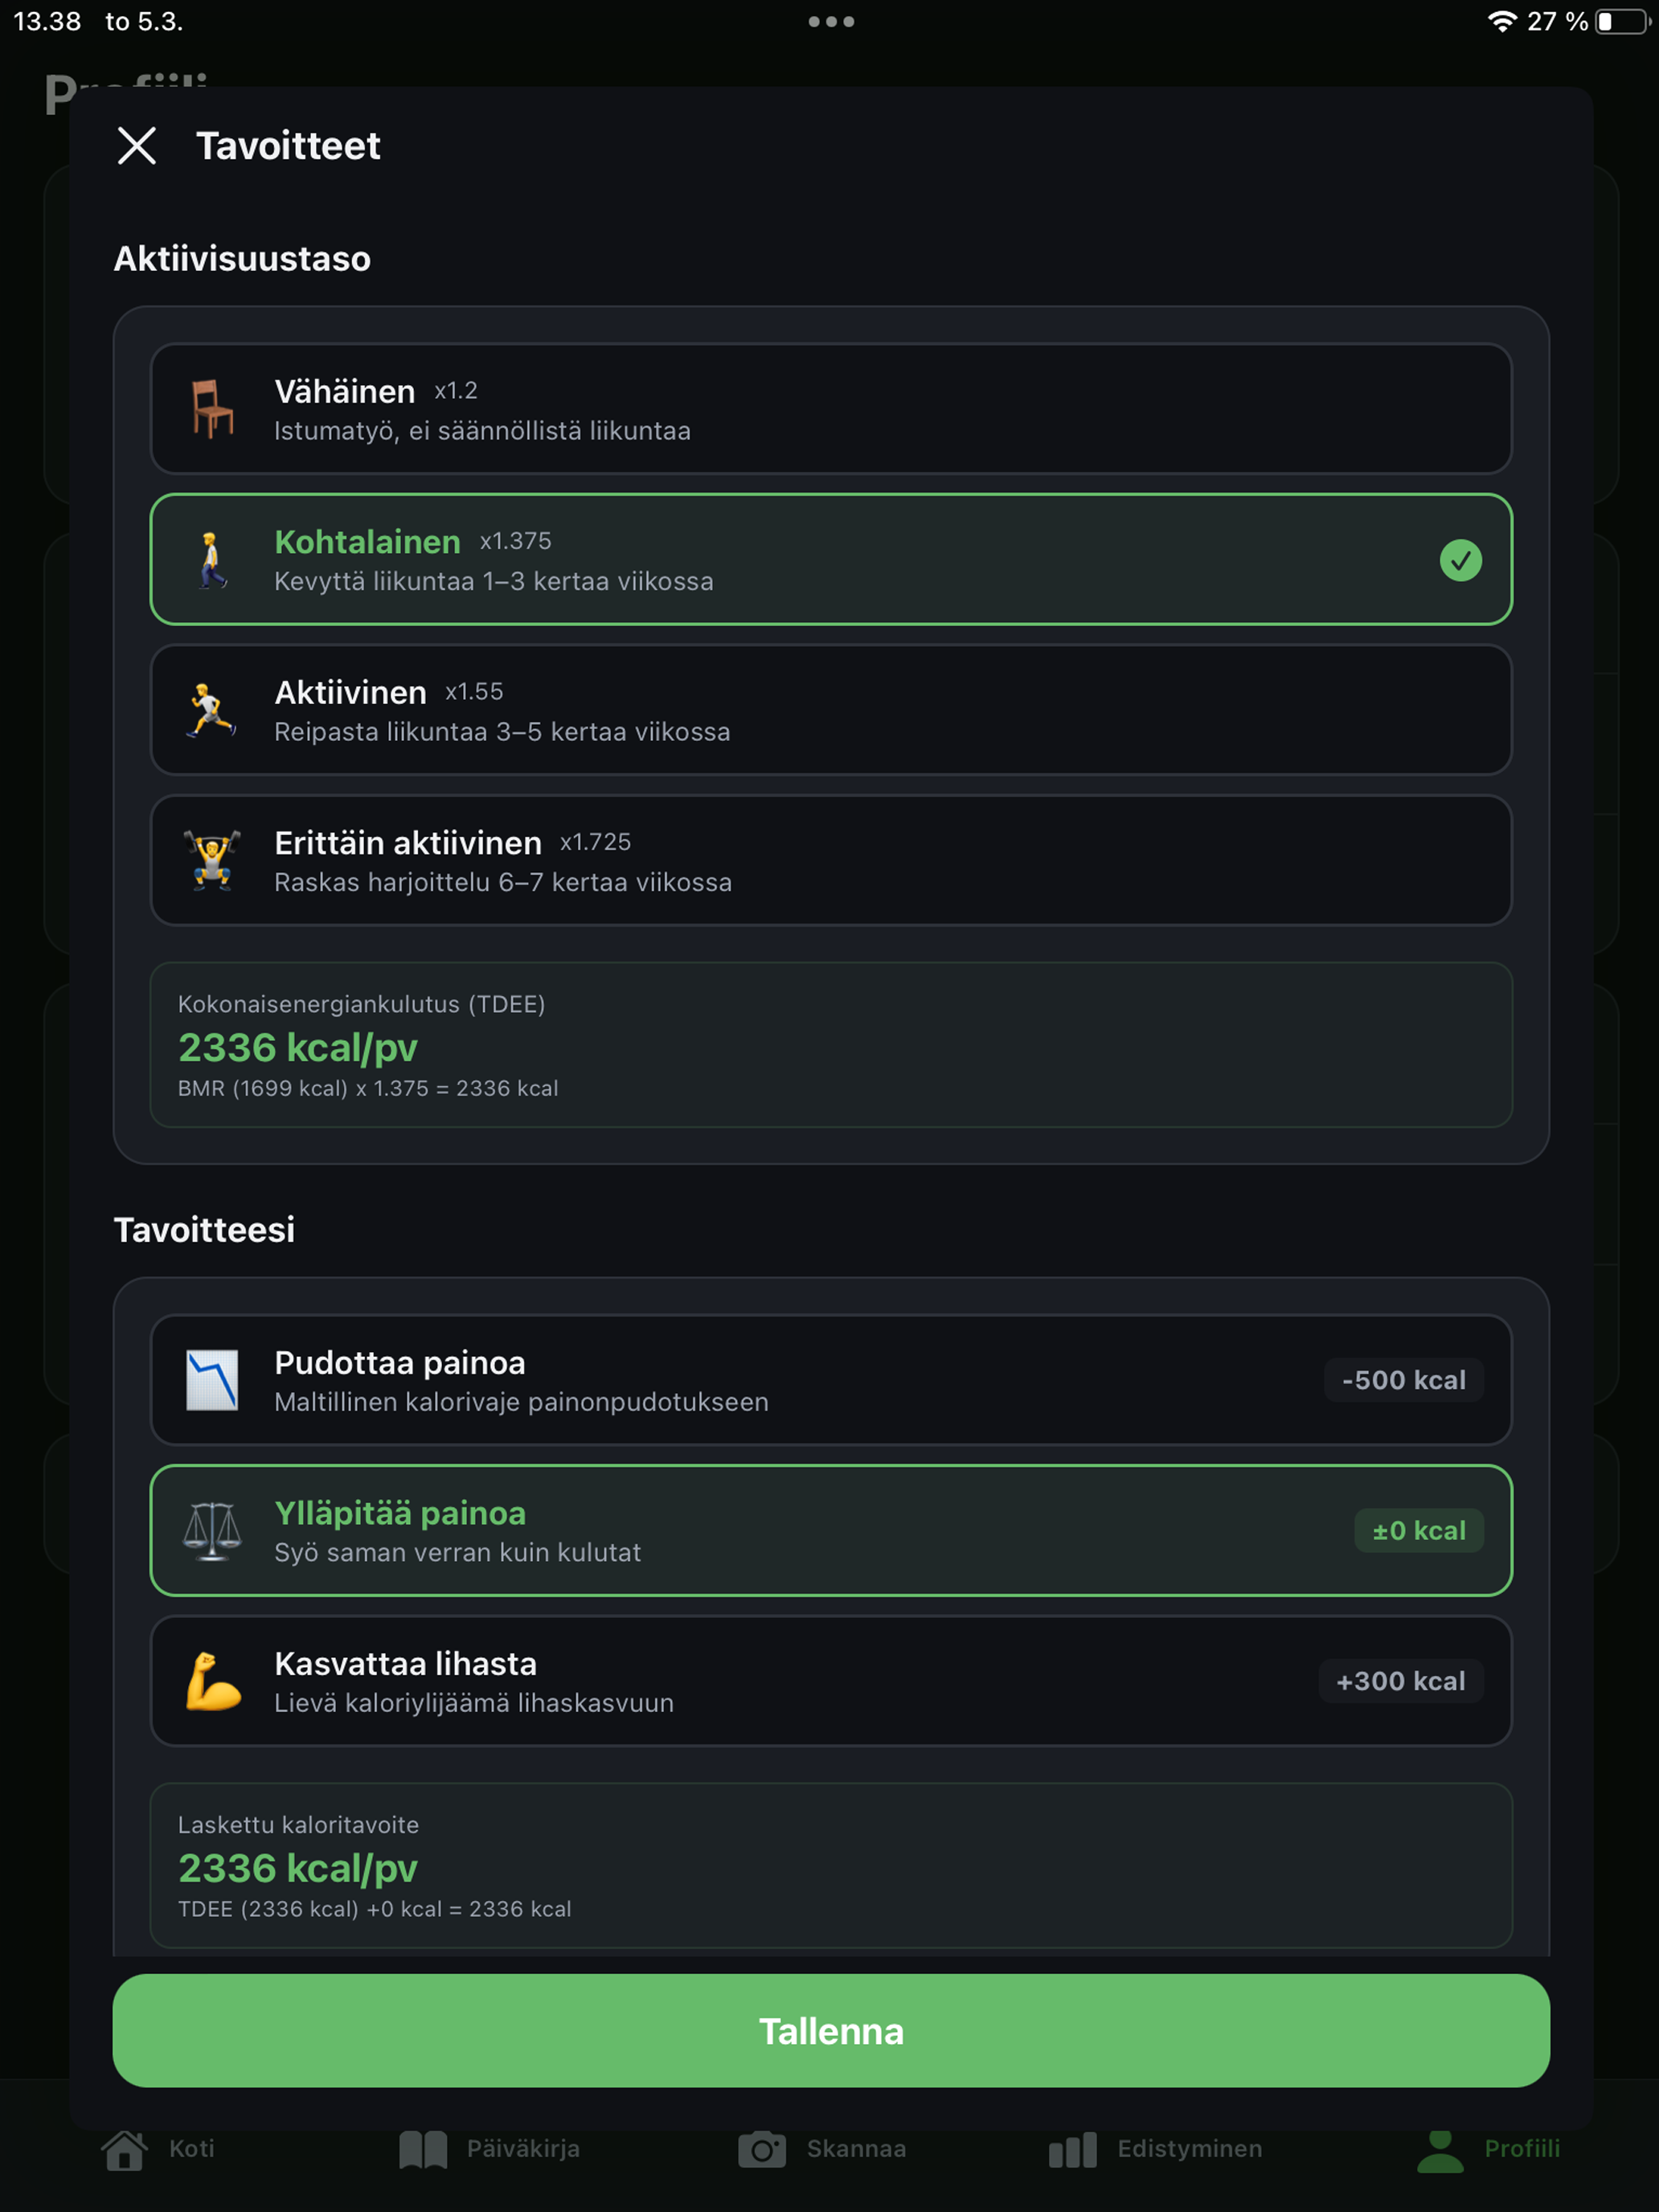Select Erittäin aktiivinen x1.725 activity level
The image size is (1659, 2212).
point(831,860)
